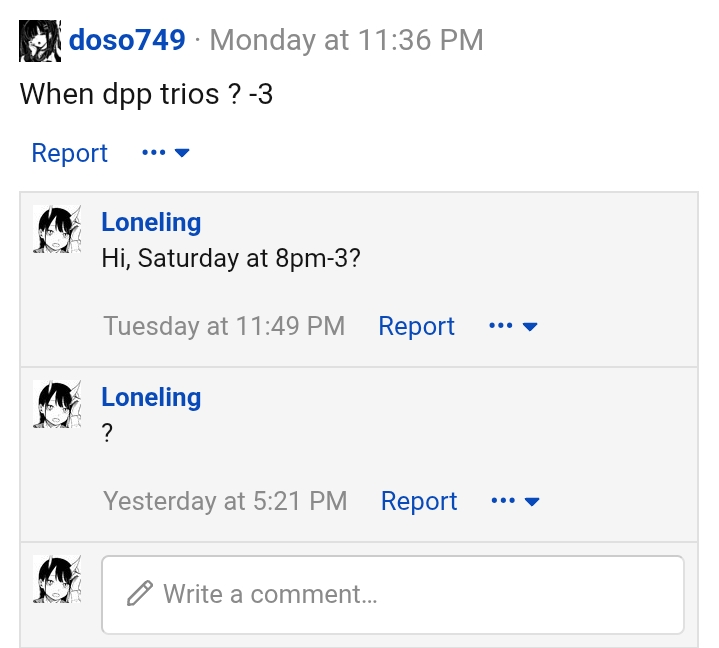Click the Monday at 11:36 PM timestamp
This screenshot has width=719, height=648.
346,40
